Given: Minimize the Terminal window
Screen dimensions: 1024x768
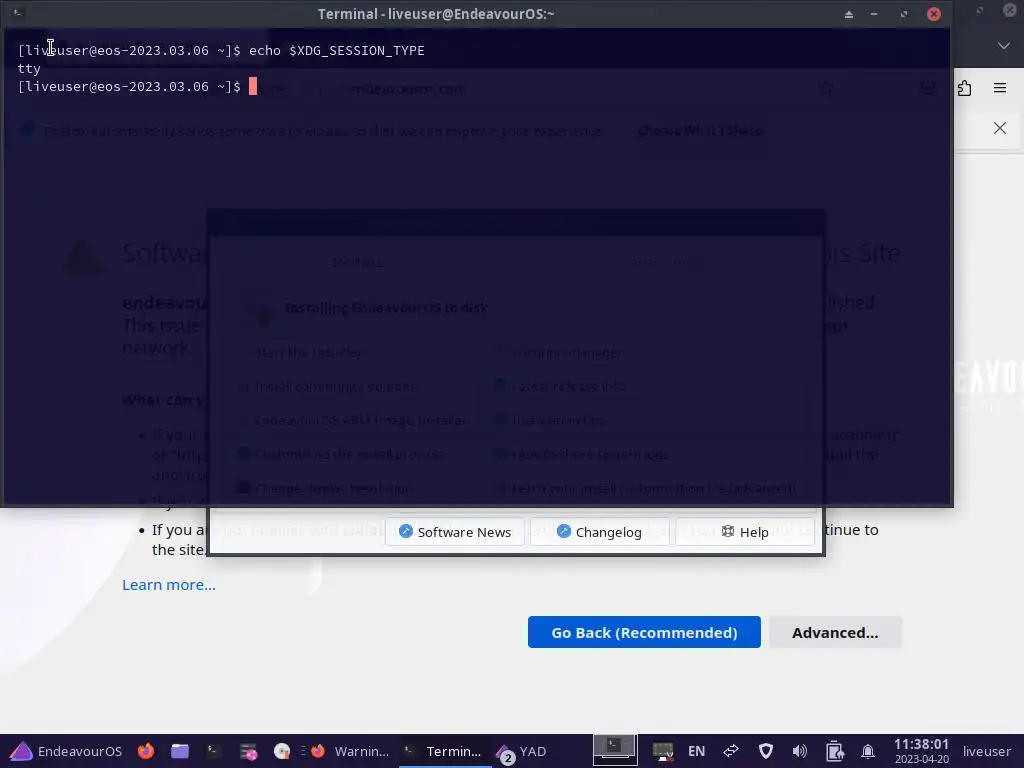Looking at the screenshot, I should [x=874, y=14].
